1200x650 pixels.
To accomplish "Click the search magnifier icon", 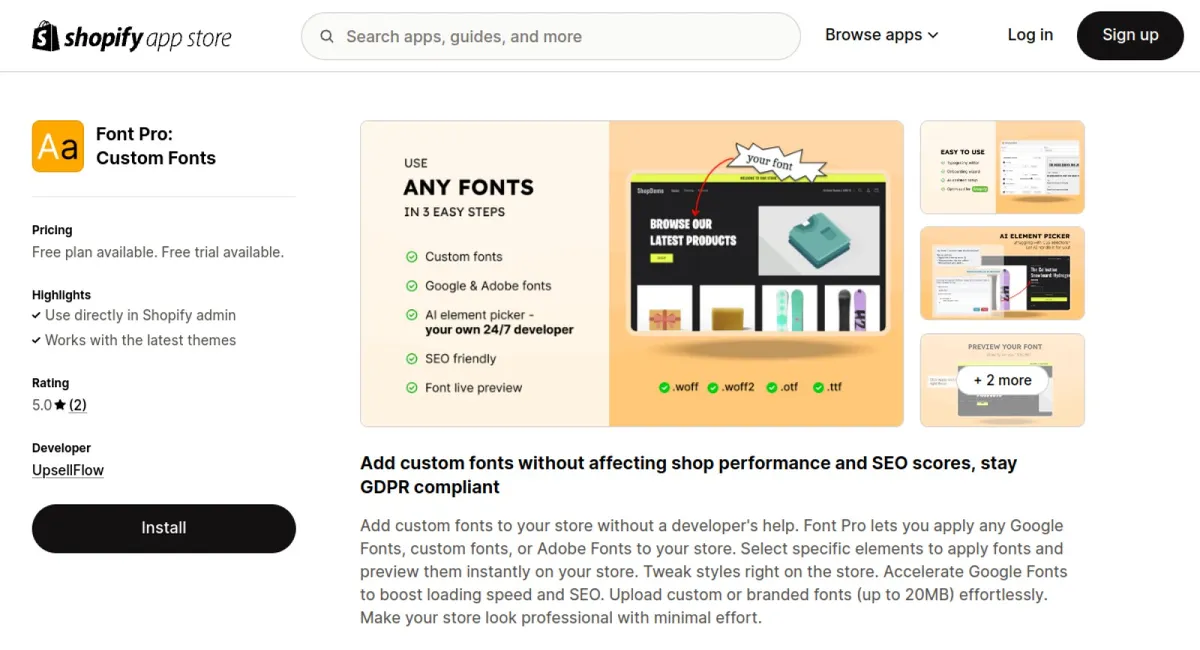I will (x=327, y=37).
